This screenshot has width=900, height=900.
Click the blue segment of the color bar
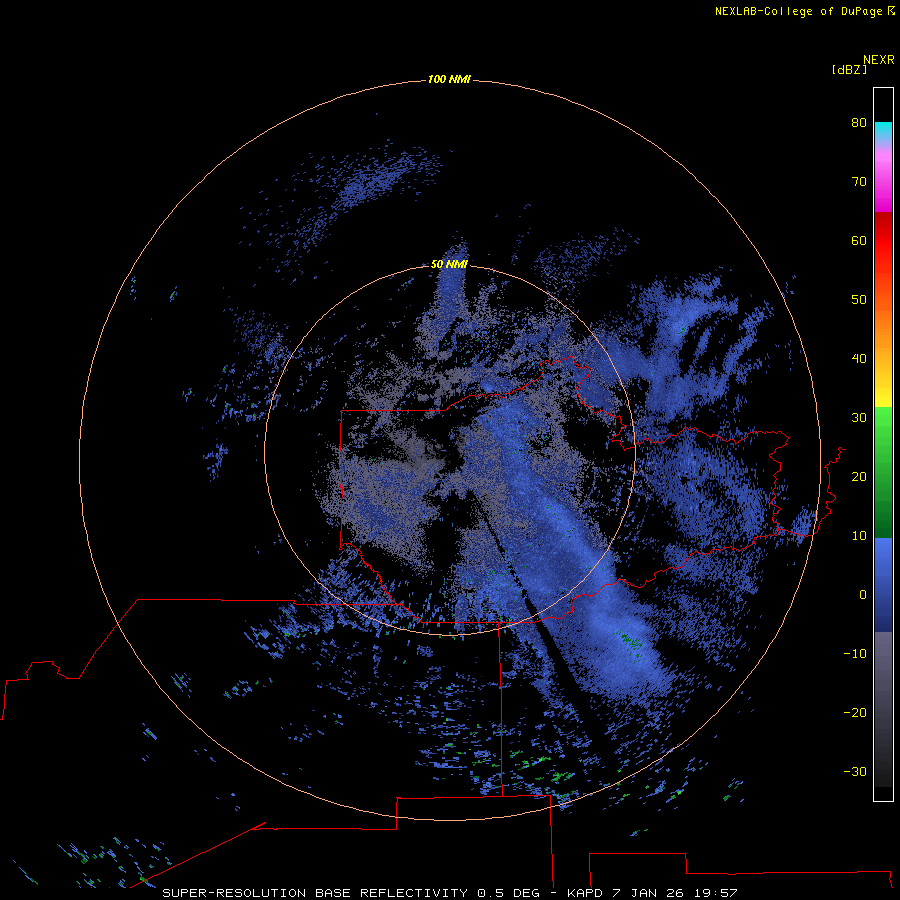[883, 584]
